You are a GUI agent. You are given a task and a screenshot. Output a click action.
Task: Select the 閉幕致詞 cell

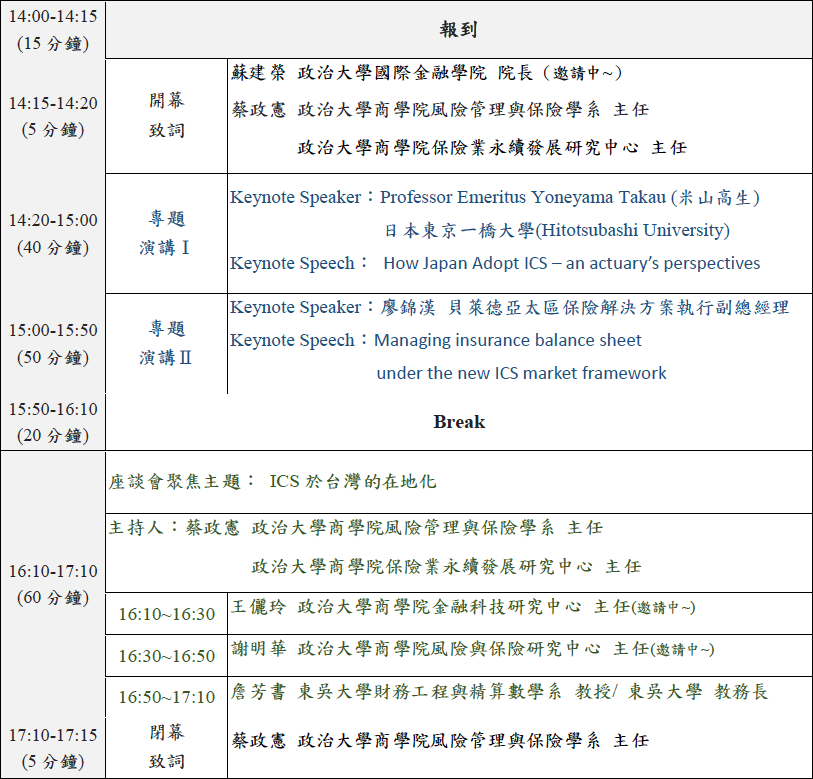tap(166, 747)
